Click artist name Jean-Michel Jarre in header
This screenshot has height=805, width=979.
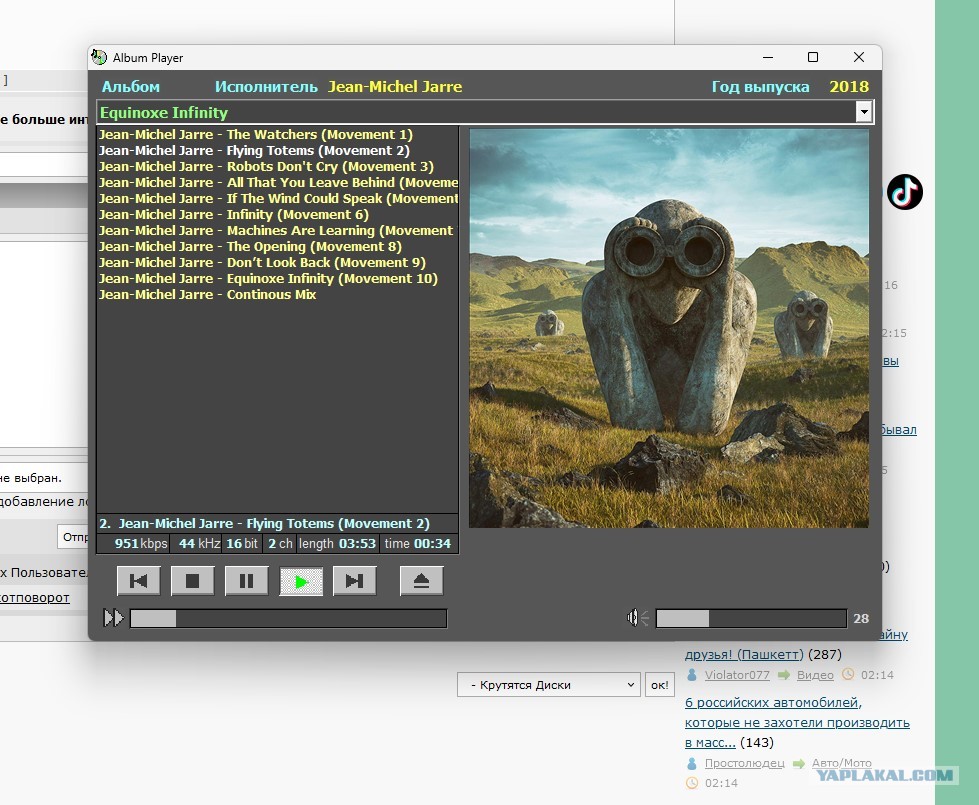[x=395, y=87]
